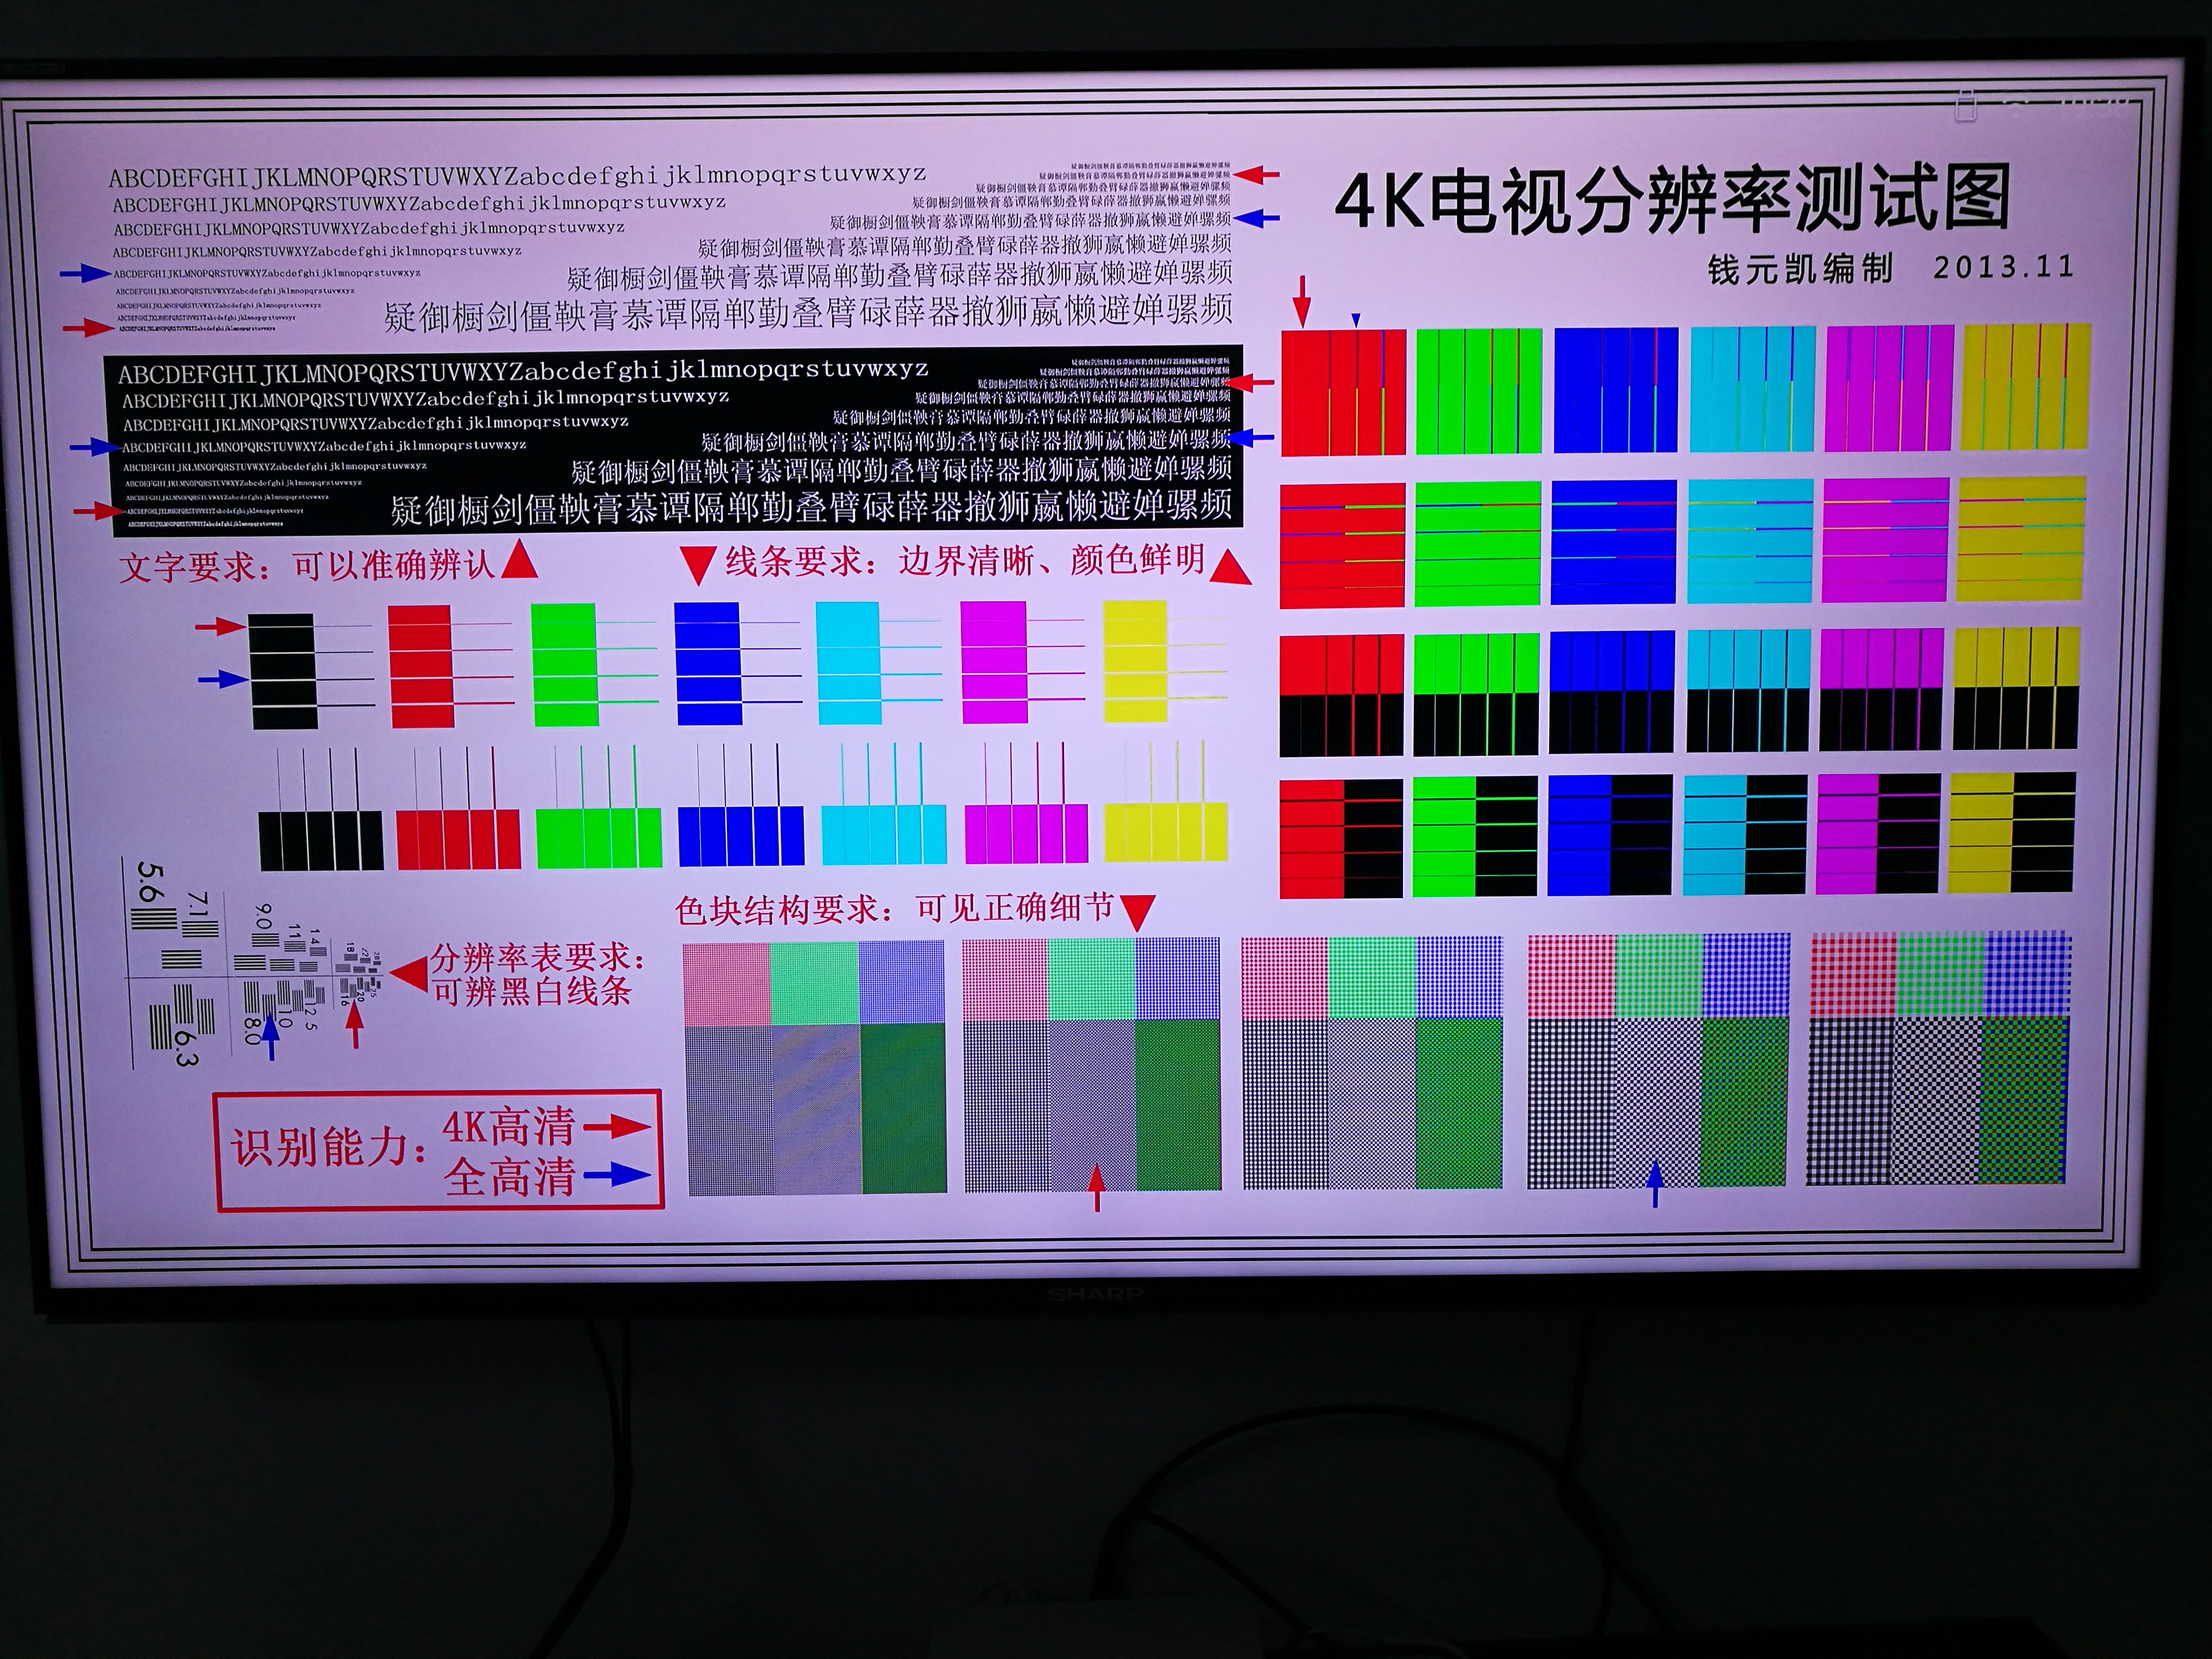Click the SHARP logo on the TV bezel
Viewport: 2212px width, 1659px height.
coord(1095,1294)
